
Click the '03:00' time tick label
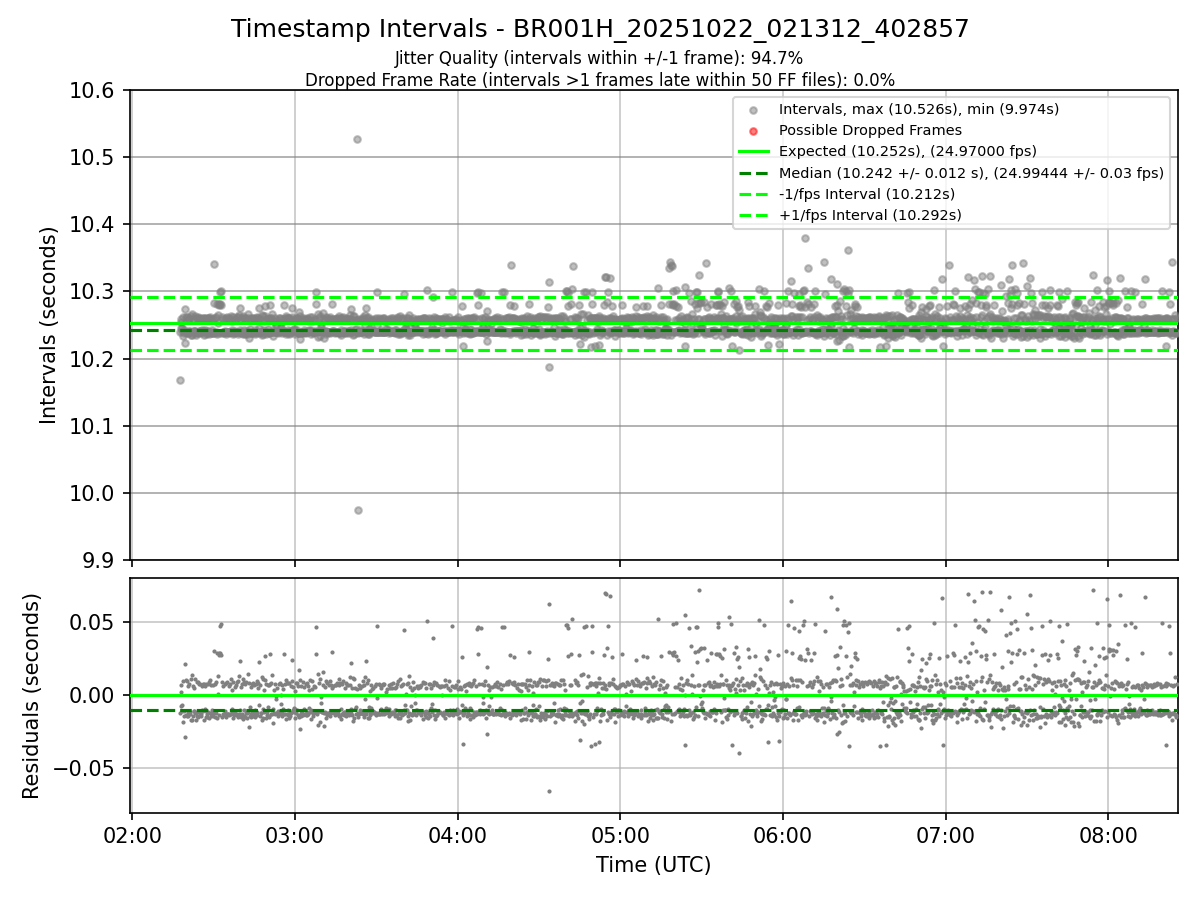tap(295, 835)
